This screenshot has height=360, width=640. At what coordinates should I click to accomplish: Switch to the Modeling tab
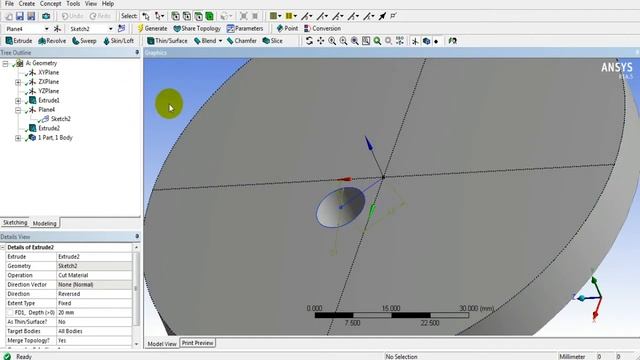click(44, 223)
